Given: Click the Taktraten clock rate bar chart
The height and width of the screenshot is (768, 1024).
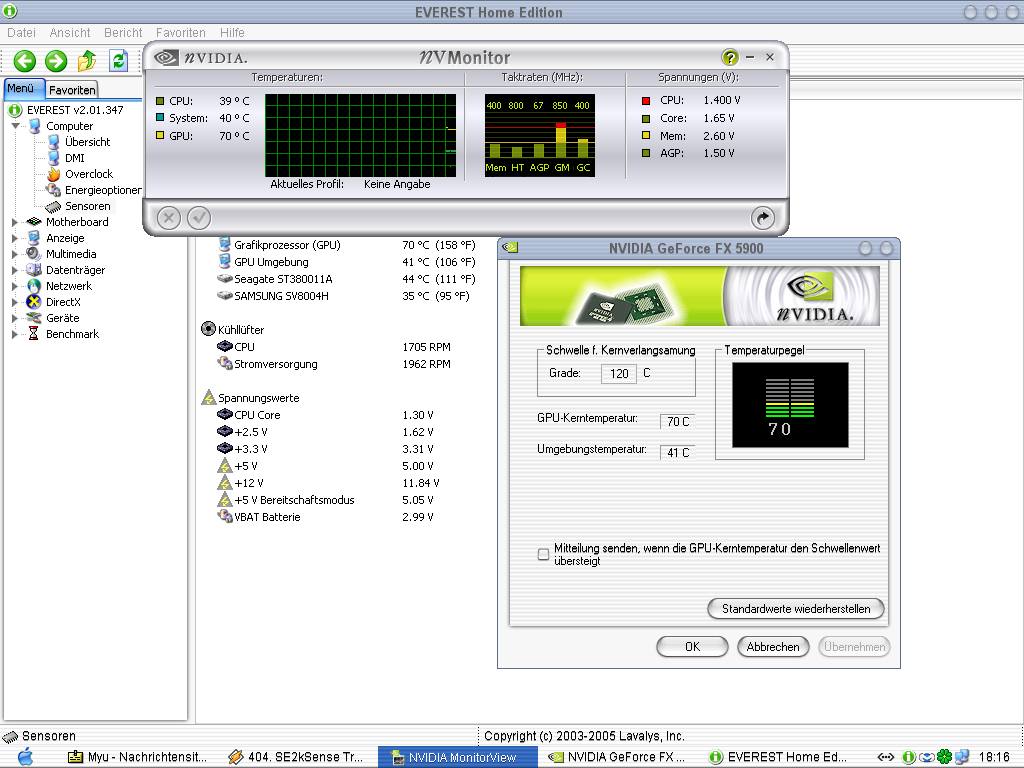Looking at the screenshot, I should tap(539, 135).
